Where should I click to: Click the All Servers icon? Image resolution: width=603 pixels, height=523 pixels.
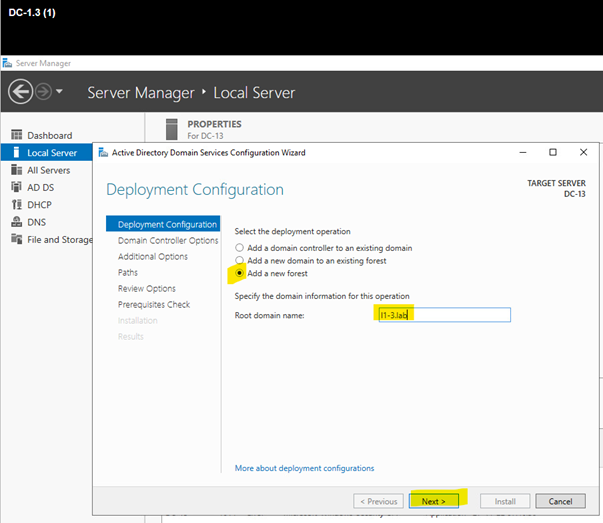tap(17, 170)
